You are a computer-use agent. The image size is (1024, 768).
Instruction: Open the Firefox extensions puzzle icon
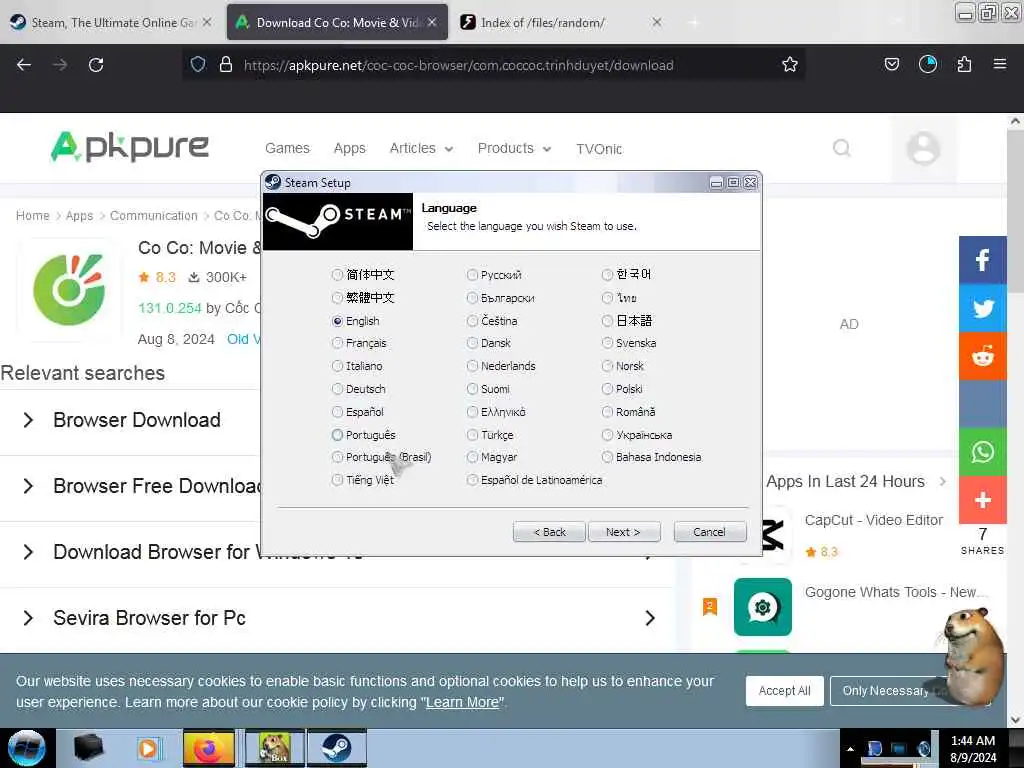[964, 64]
